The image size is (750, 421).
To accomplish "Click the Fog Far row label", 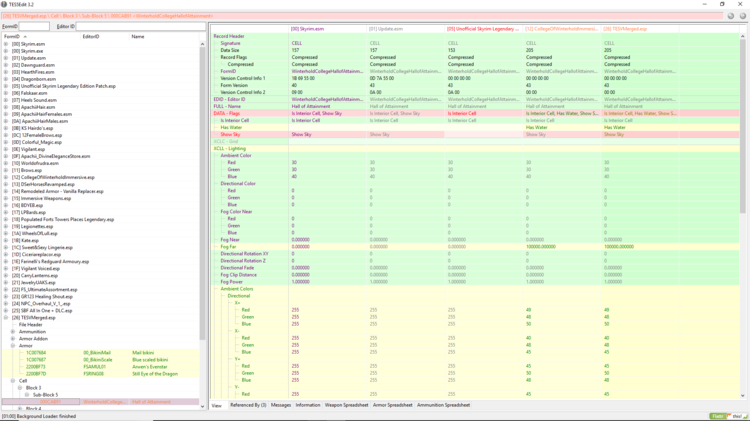I will pyautogui.click(x=228, y=247).
